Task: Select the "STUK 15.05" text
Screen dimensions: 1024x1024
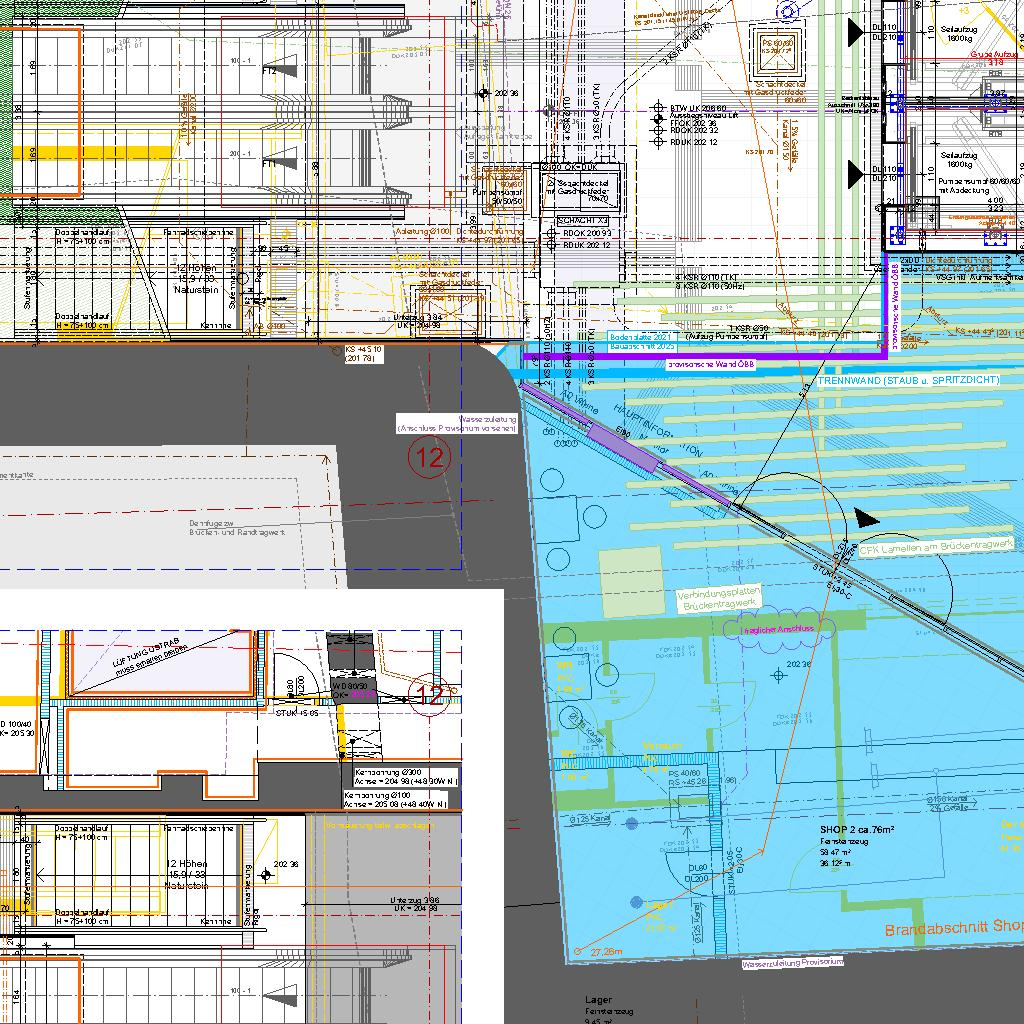Action: click(297, 713)
